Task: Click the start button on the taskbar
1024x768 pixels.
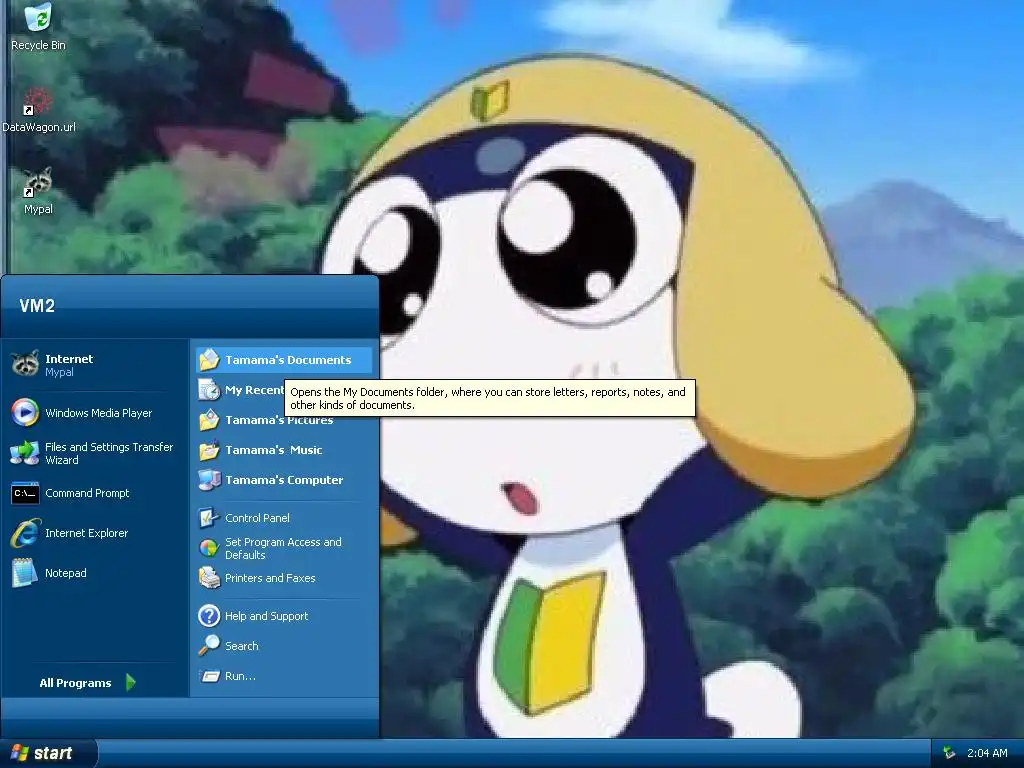Action: [48, 753]
